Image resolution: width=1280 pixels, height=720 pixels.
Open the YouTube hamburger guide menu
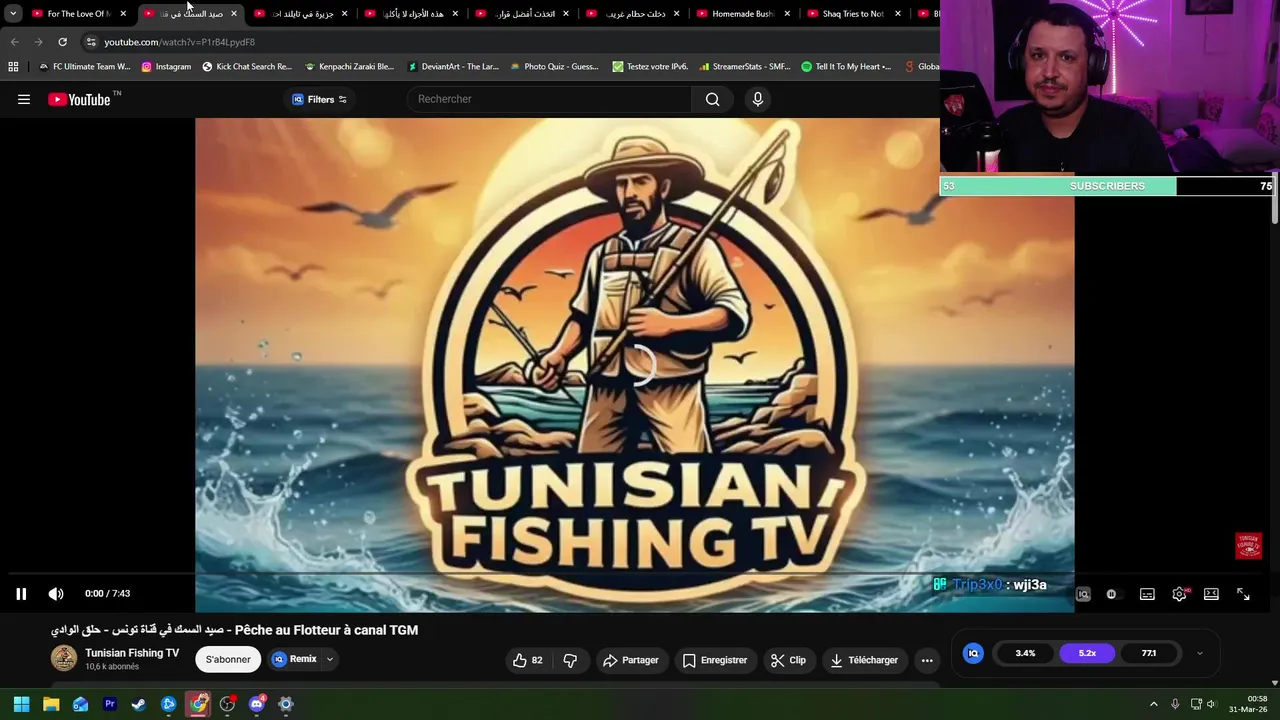[x=24, y=99]
